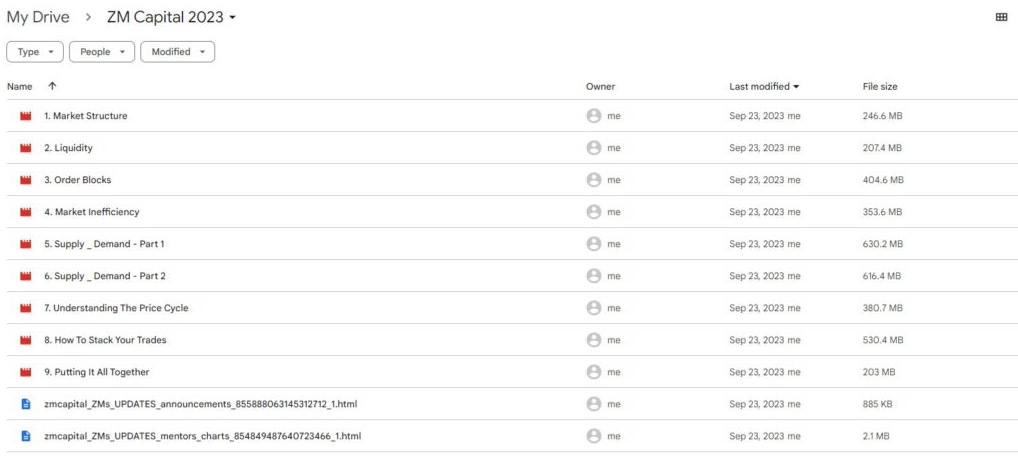Image resolution: width=1018 pixels, height=456 pixels.
Task: Click the Name column header
Action: click(x=20, y=86)
